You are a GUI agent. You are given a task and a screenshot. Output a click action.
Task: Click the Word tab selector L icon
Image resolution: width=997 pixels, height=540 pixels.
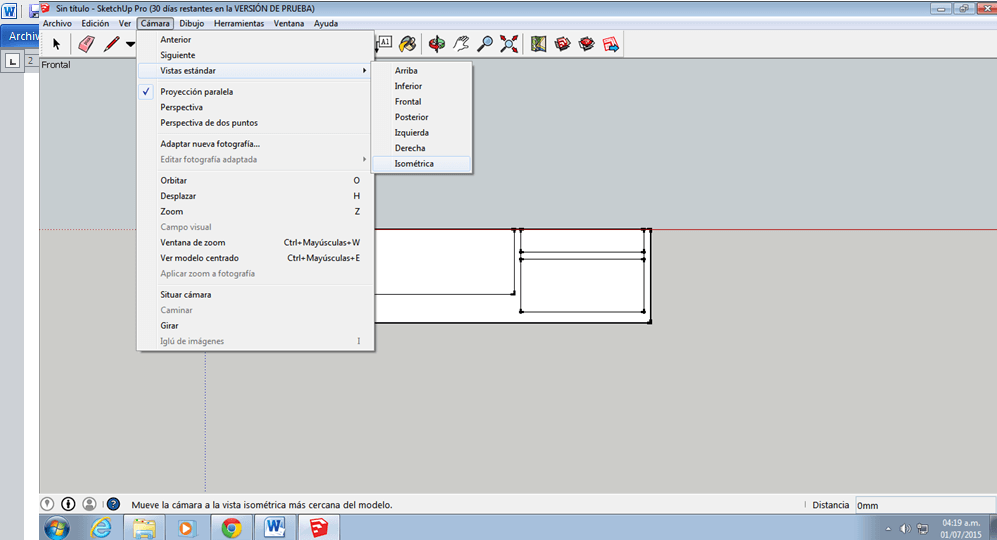[12, 61]
